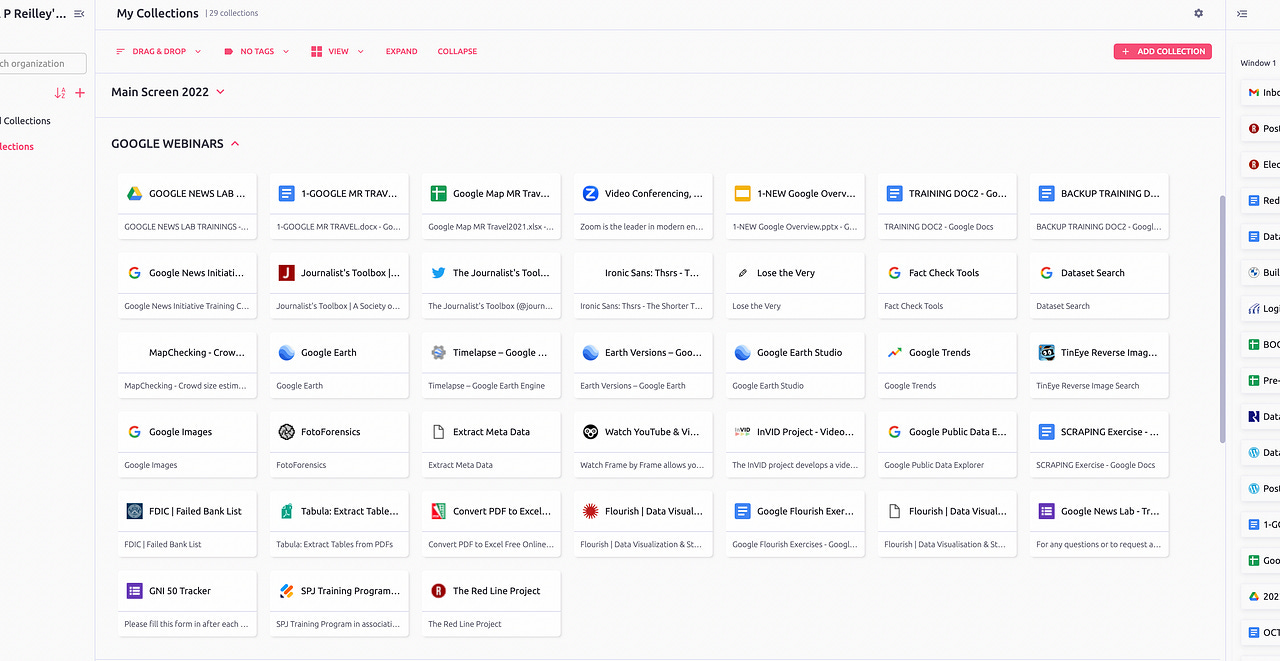Open the SPJ Training Program card
Image resolution: width=1280 pixels, height=661 pixels.
339,603
